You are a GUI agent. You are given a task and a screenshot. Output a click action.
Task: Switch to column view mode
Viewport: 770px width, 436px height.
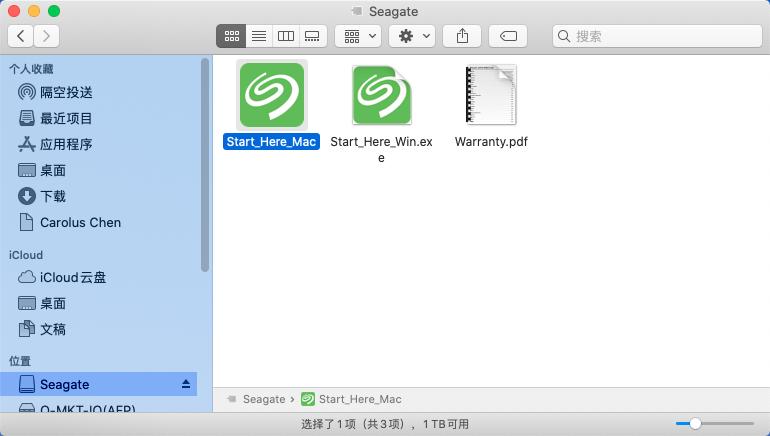point(286,36)
